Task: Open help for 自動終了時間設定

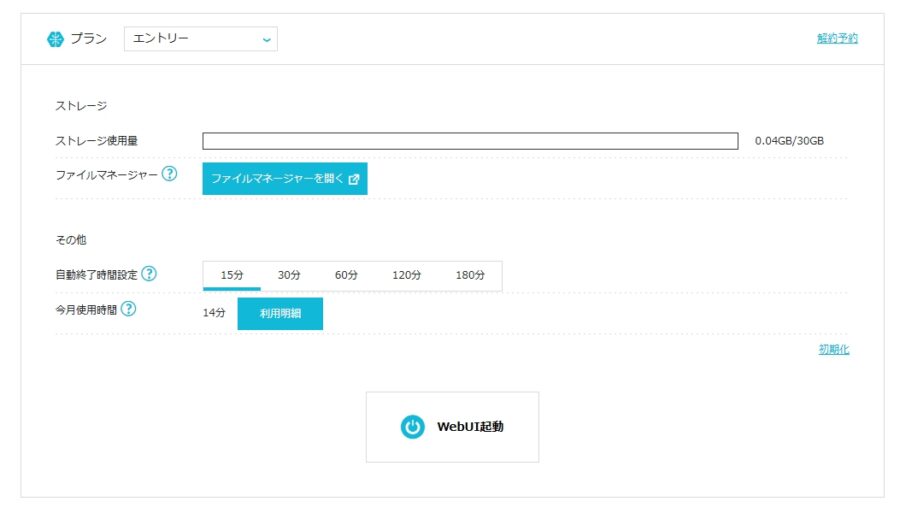Action: 149,274
